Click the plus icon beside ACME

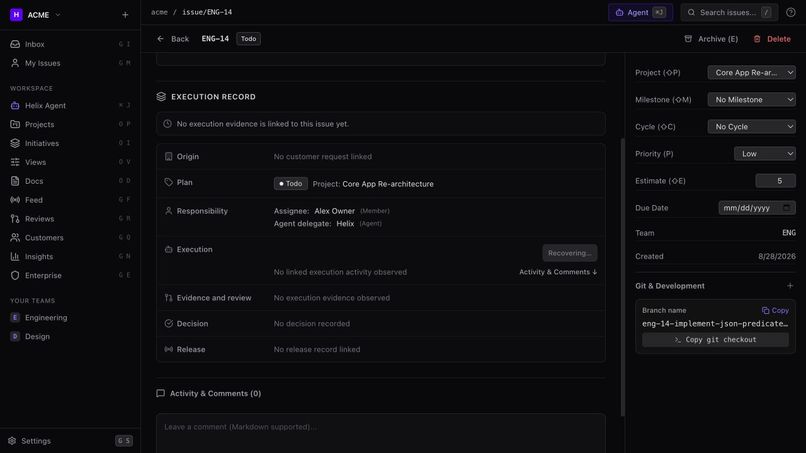tap(125, 15)
